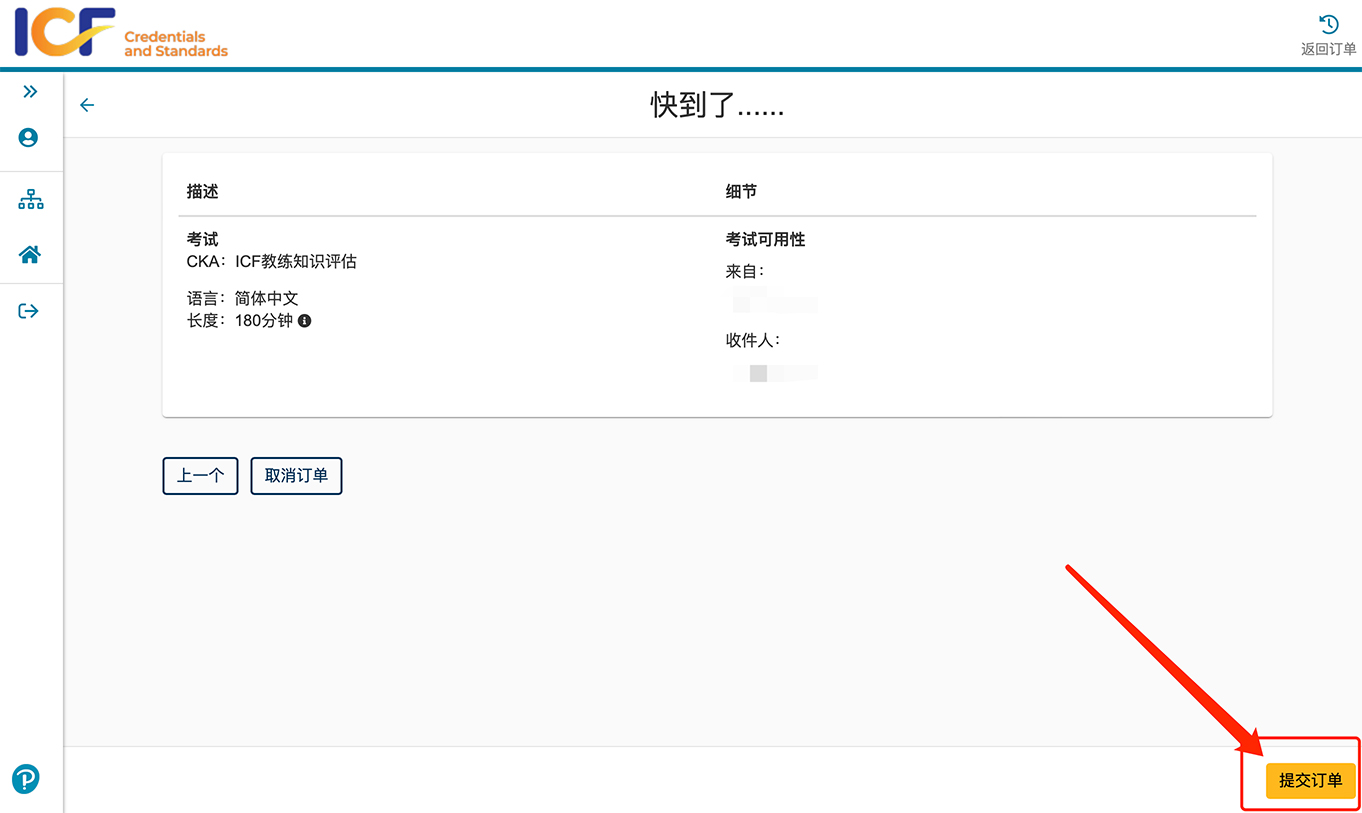
Task: Click the 返回订单 text label
Action: 1328,49
